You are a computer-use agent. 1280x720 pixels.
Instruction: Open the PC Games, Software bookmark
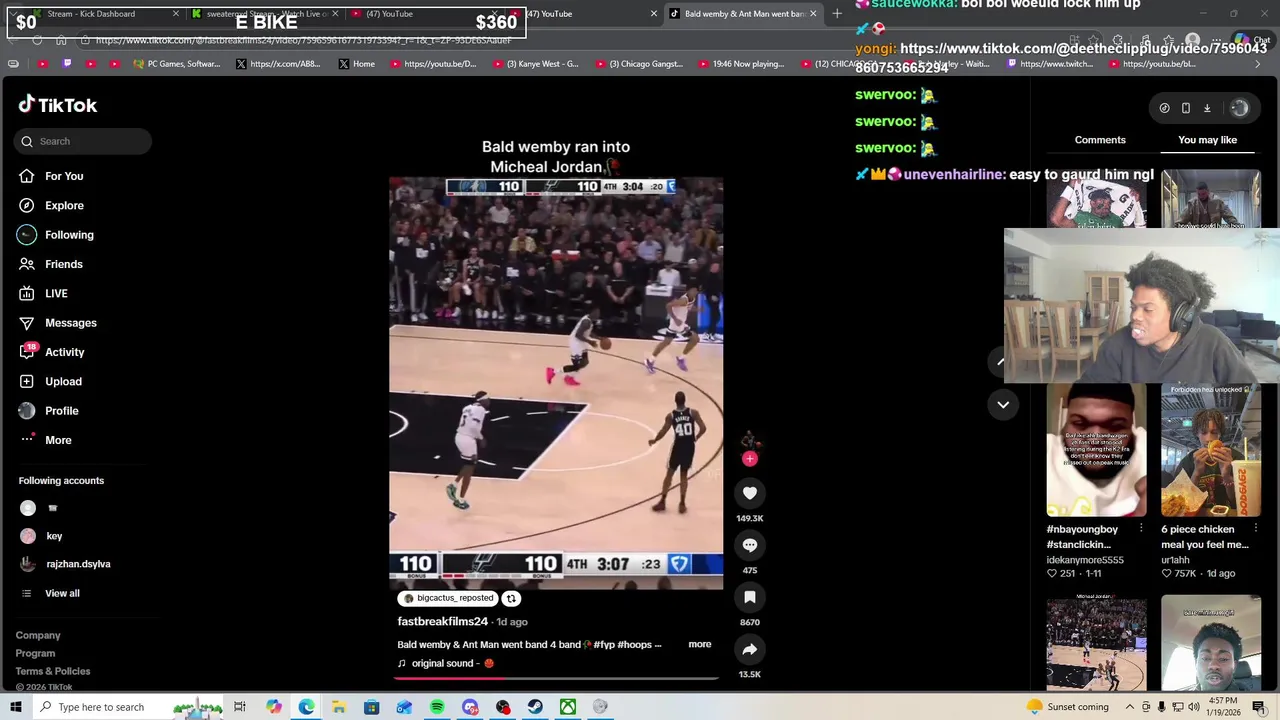coord(178,64)
